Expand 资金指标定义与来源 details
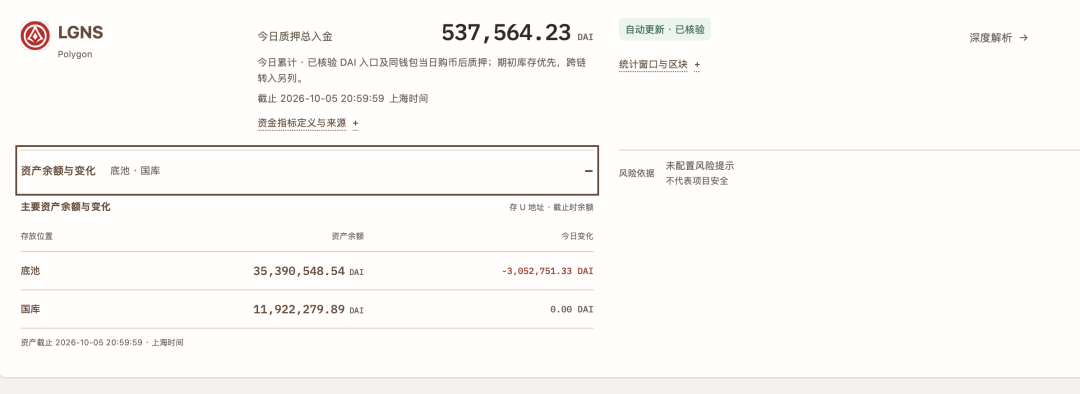Screen dimensions: 1080x394 308,123
